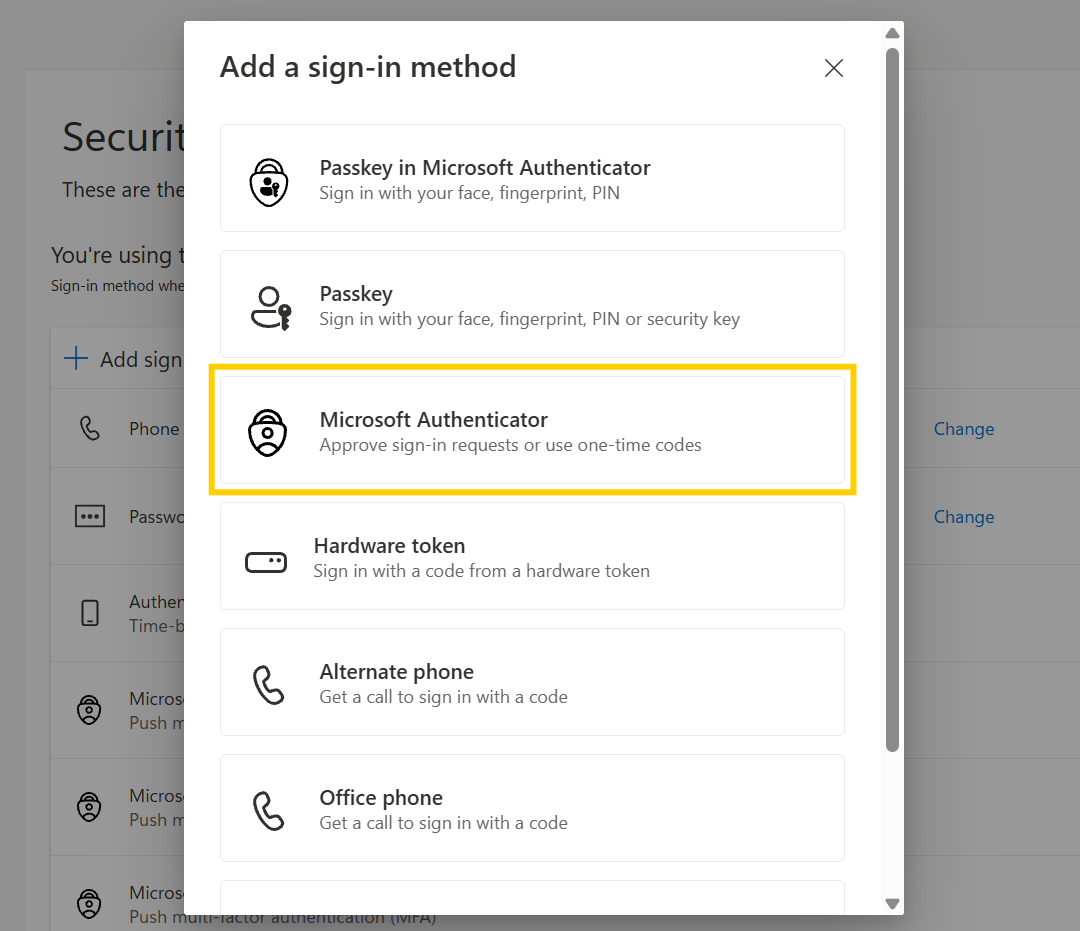Click the Office phone handset icon

coord(268,810)
